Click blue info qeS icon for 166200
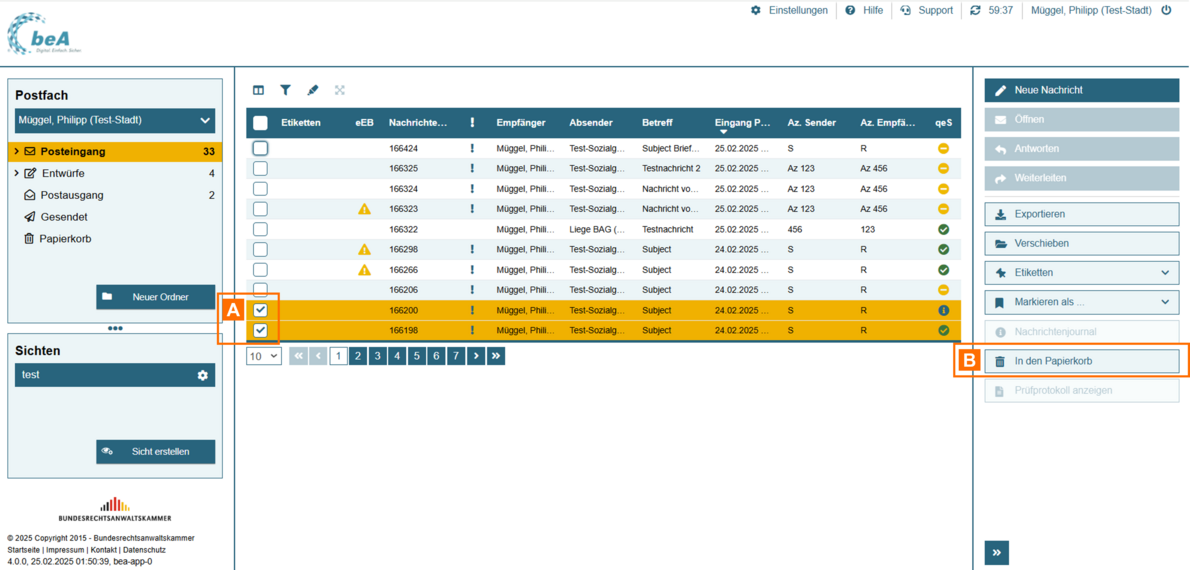This screenshot has height=570, width=1190. (x=943, y=310)
